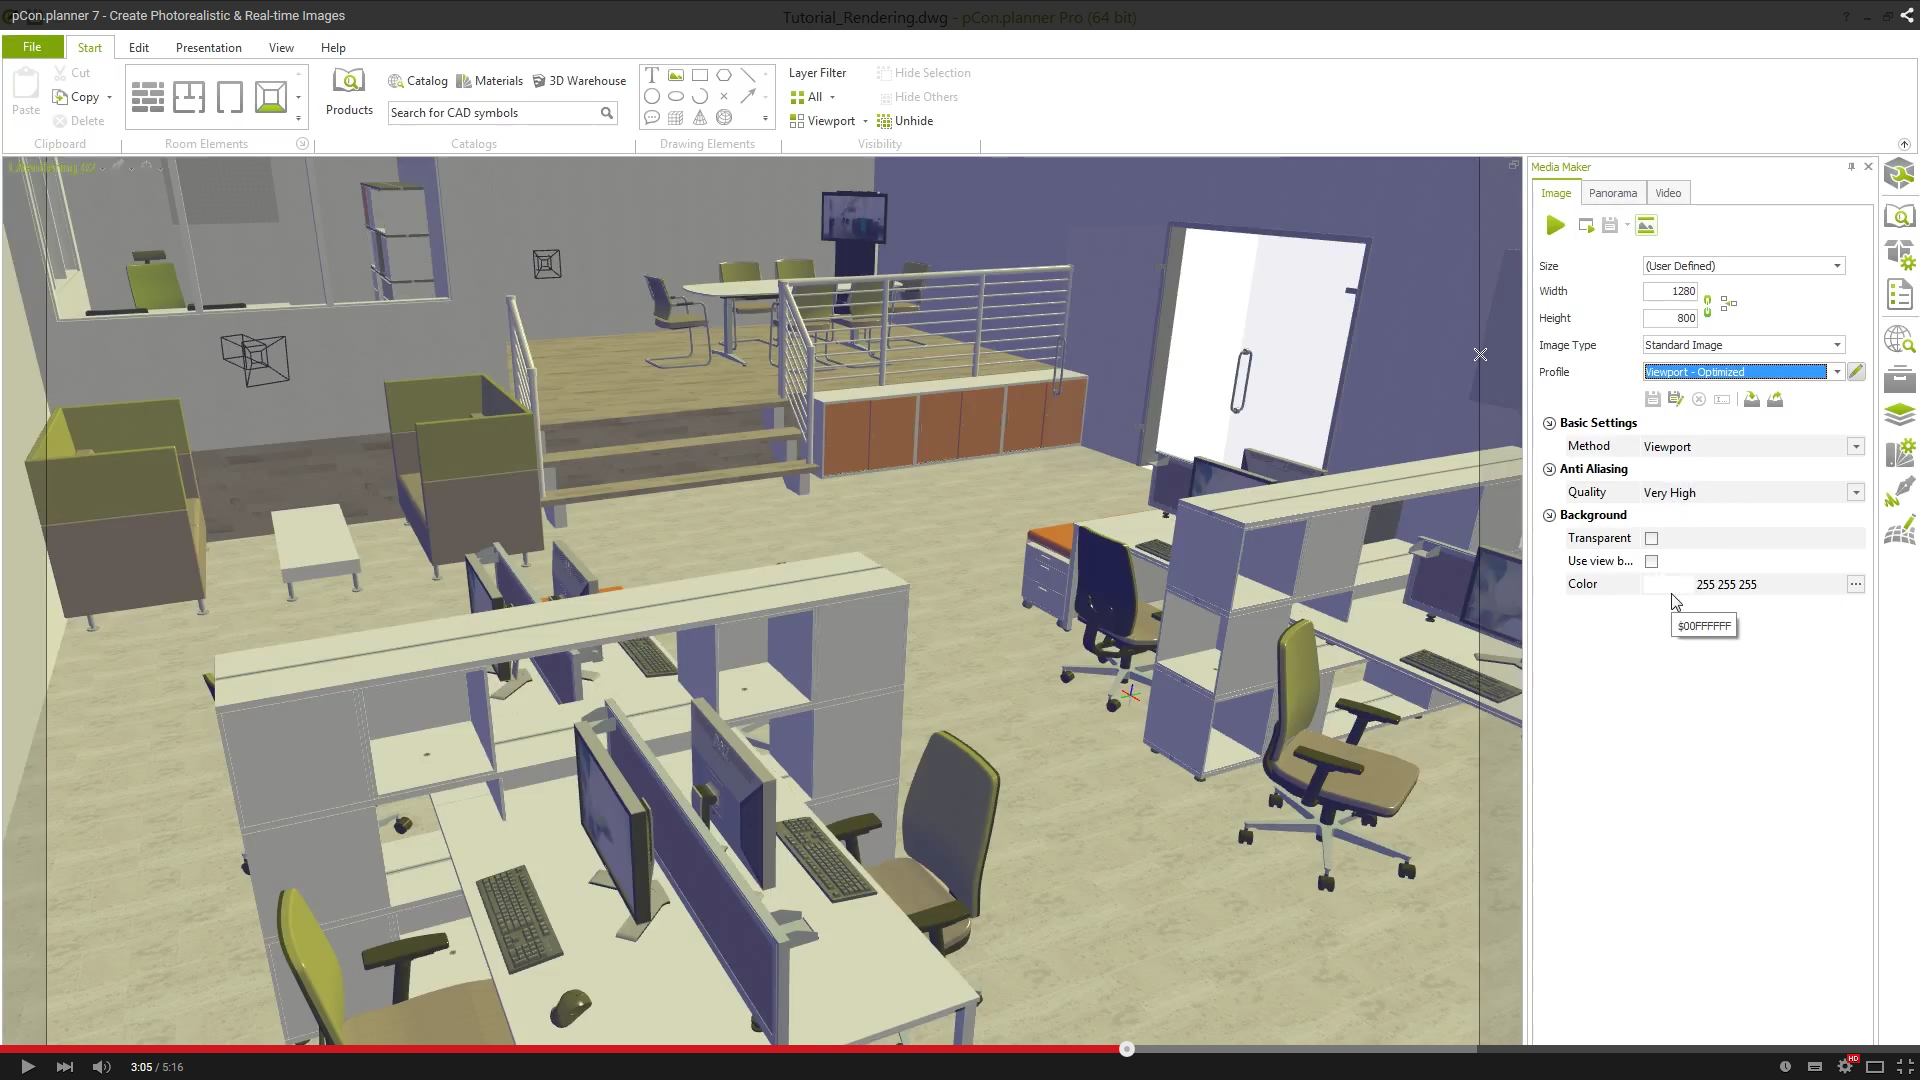Click the search CAD symbols icon
1920x1080 pixels.
tap(607, 112)
